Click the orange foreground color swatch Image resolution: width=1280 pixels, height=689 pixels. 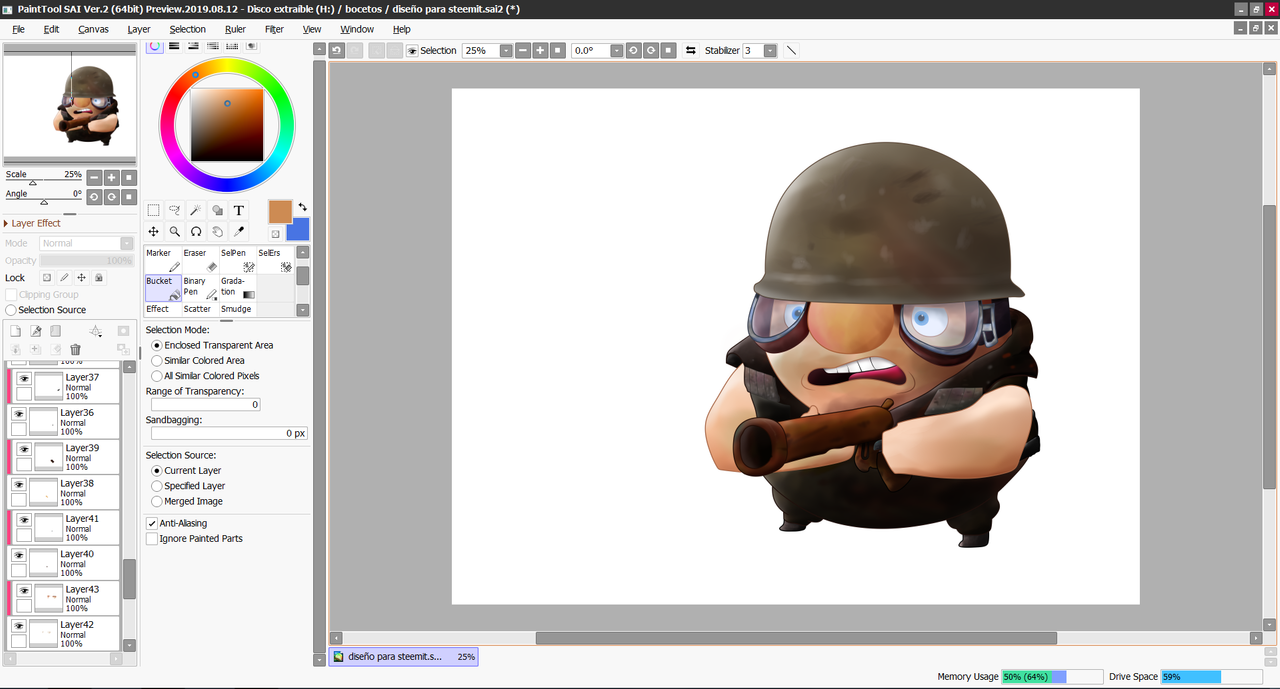click(280, 211)
